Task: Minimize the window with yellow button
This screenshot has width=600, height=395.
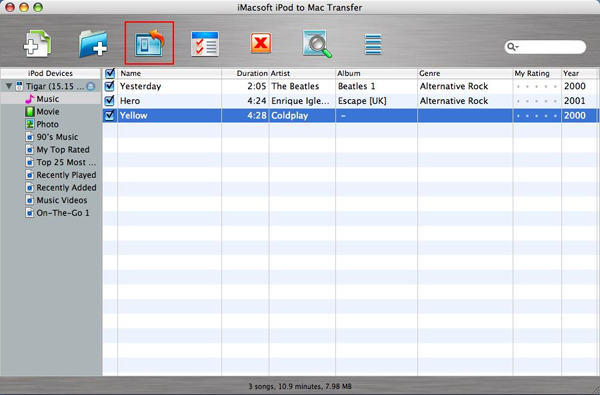Action: click(24, 7)
